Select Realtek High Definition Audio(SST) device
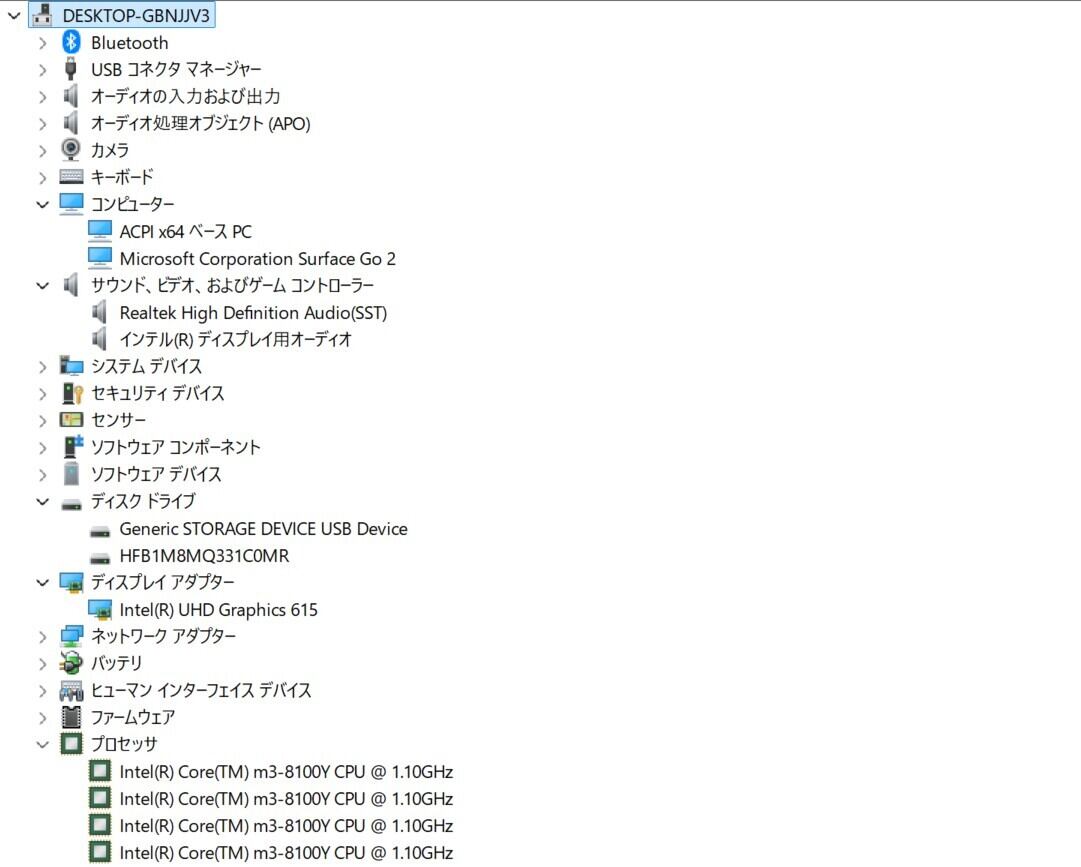Image resolution: width=1081 pixels, height=867 pixels. point(253,313)
